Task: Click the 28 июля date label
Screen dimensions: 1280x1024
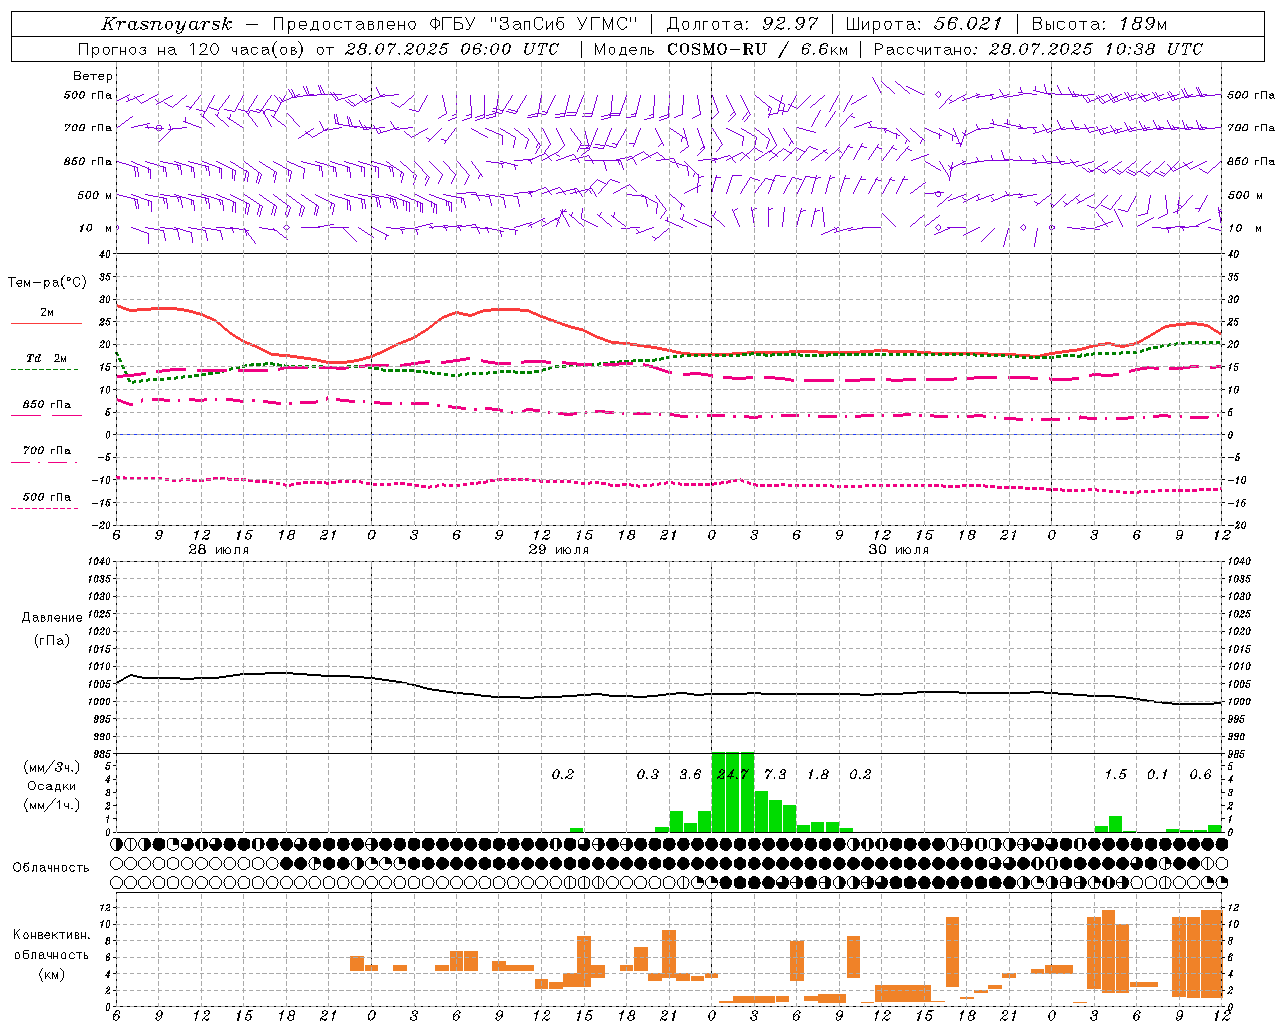Action: pyautogui.click(x=219, y=550)
